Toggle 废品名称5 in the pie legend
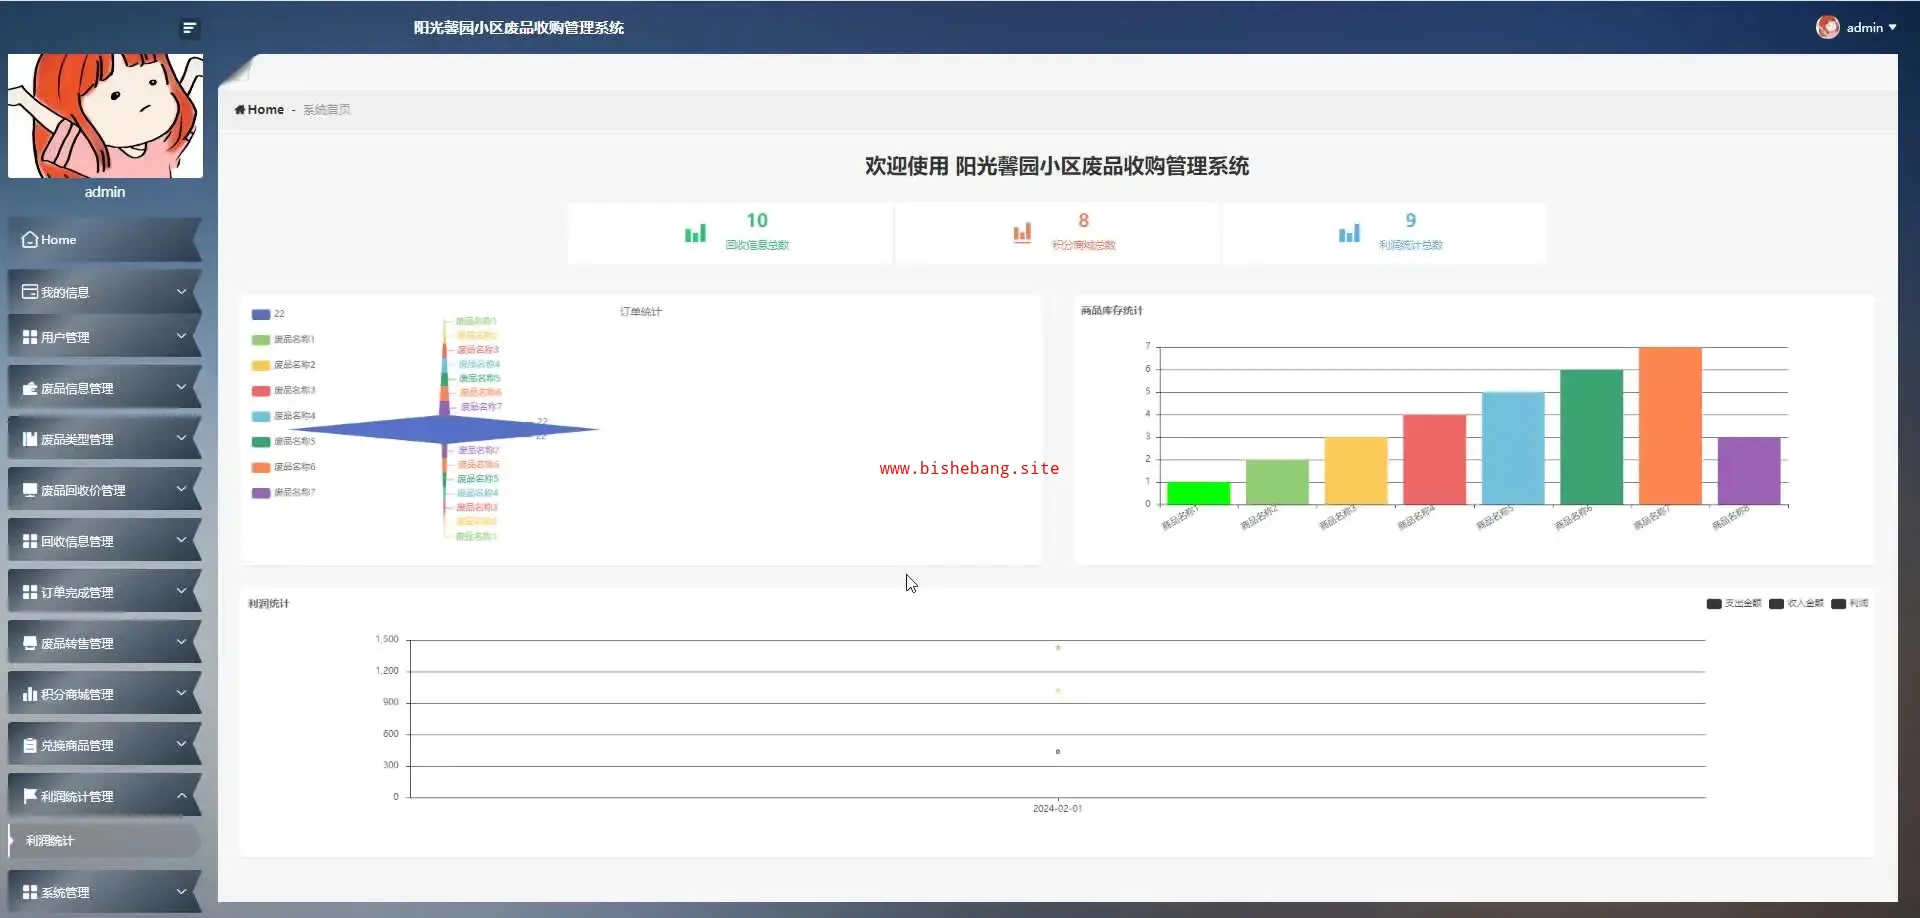This screenshot has height=918, width=1920. point(283,442)
